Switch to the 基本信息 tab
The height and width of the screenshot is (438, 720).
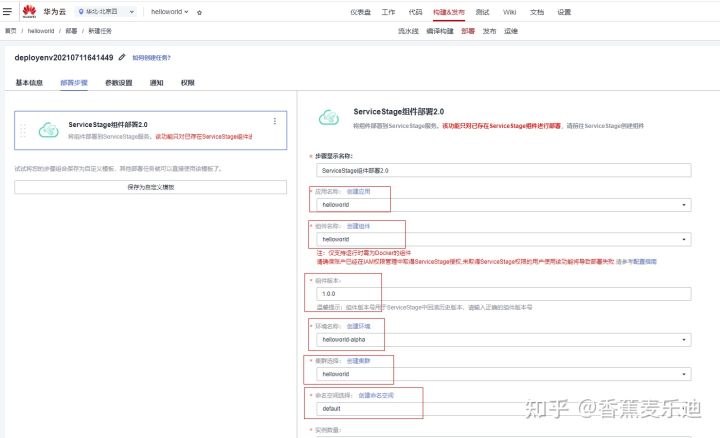pos(29,83)
